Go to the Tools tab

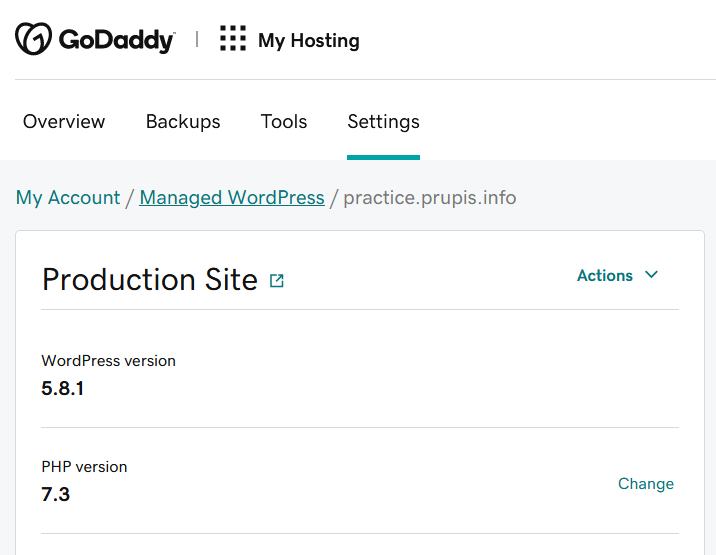[x=284, y=122]
